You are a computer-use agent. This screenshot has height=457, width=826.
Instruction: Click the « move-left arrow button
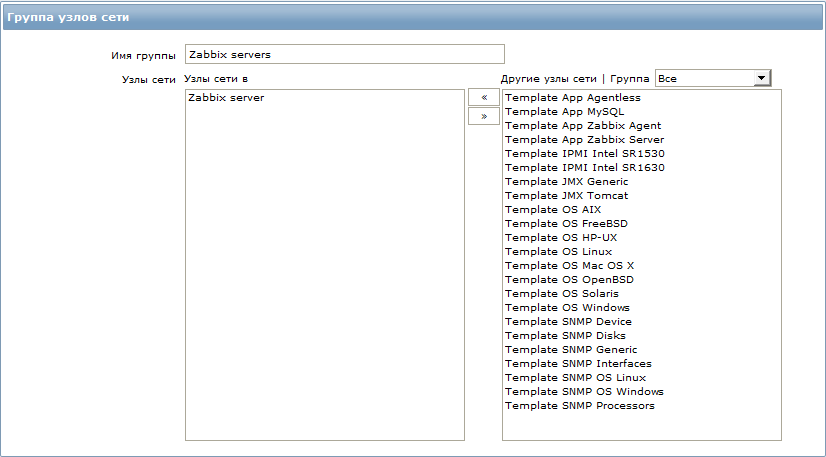(x=484, y=97)
